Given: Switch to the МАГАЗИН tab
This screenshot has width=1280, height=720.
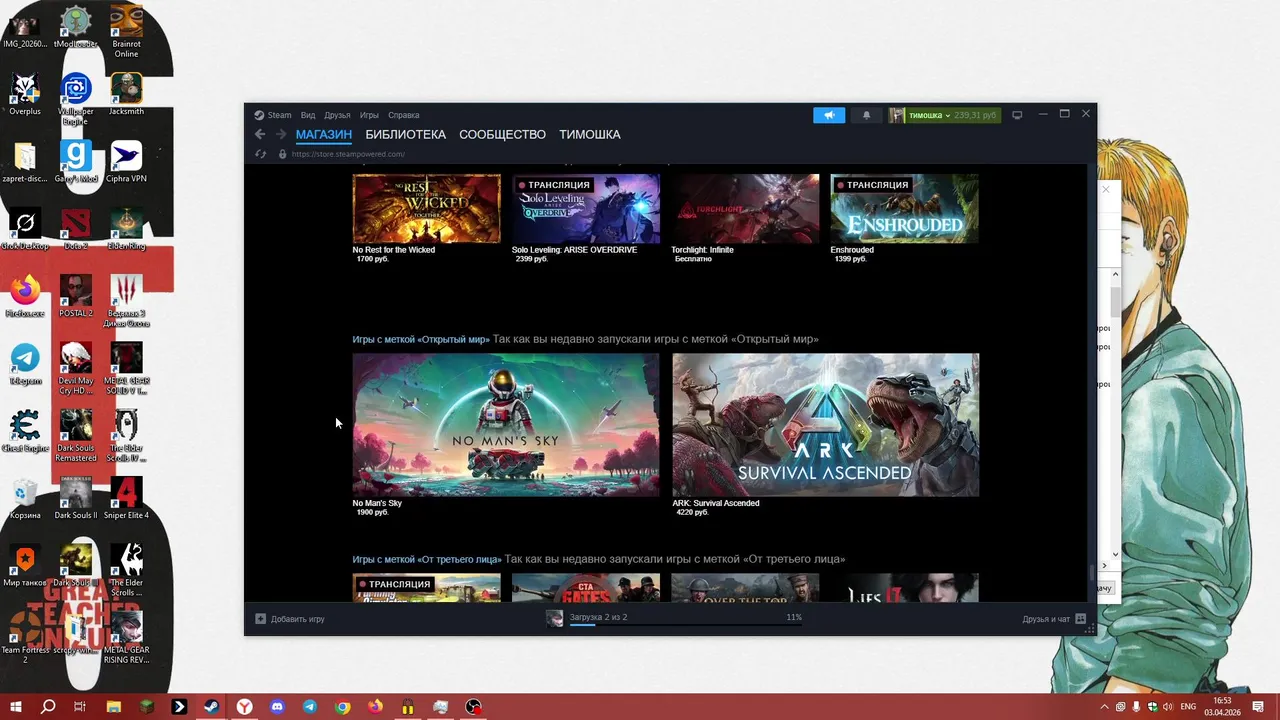Looking at the screenshot, I should [x=324, y=134].
